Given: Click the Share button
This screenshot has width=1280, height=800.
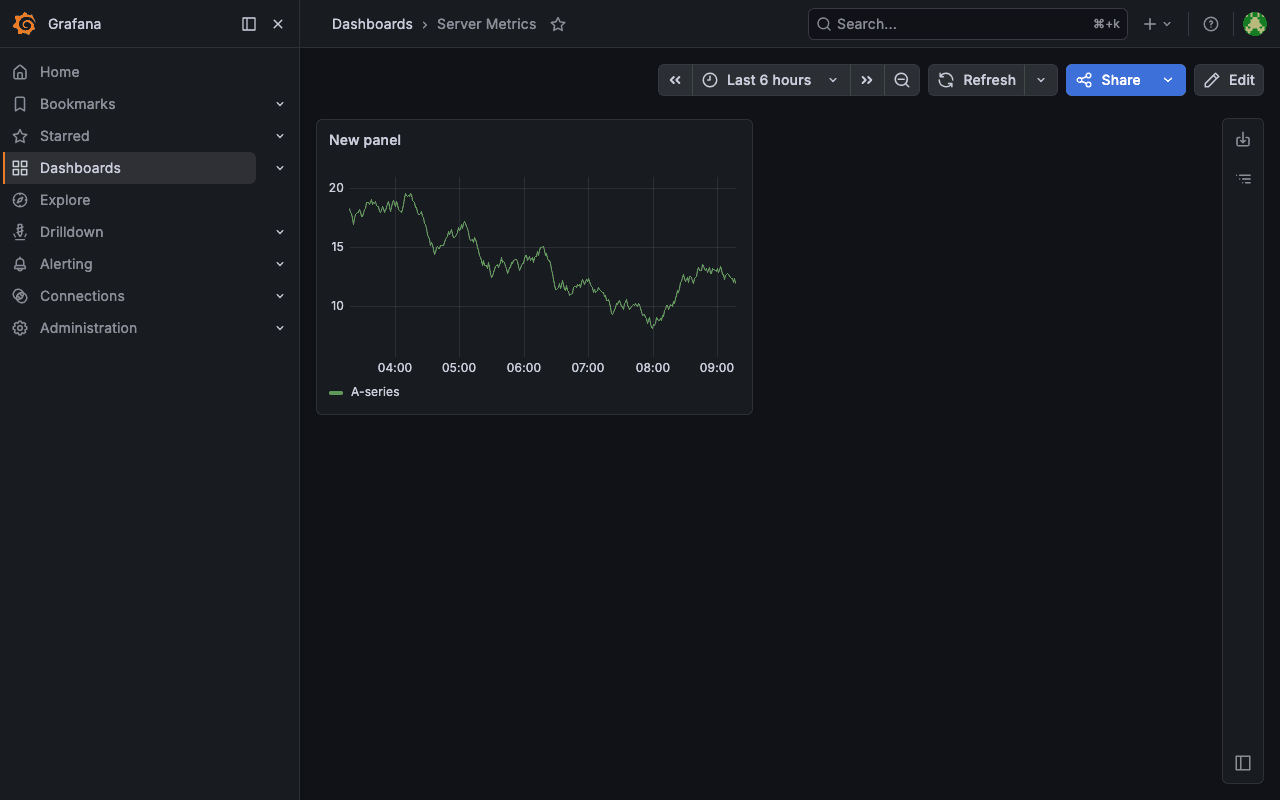Looking at the screenshot, I should pyautogui.click(x=1108, y=80).
